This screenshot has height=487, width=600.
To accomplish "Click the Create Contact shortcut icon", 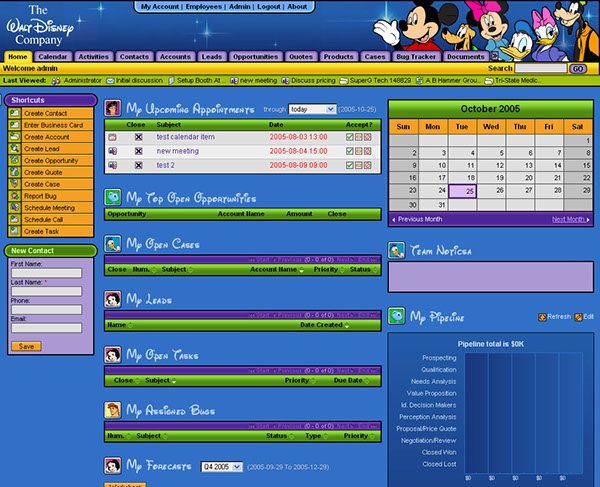I will click(x=15, y=113).
